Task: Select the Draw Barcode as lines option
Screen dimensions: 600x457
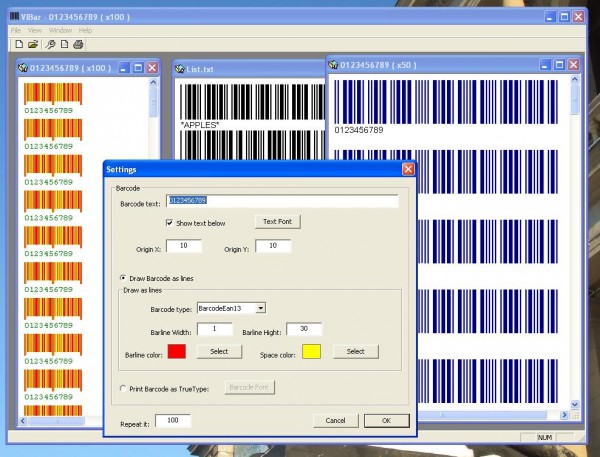Action: [123, 277]
